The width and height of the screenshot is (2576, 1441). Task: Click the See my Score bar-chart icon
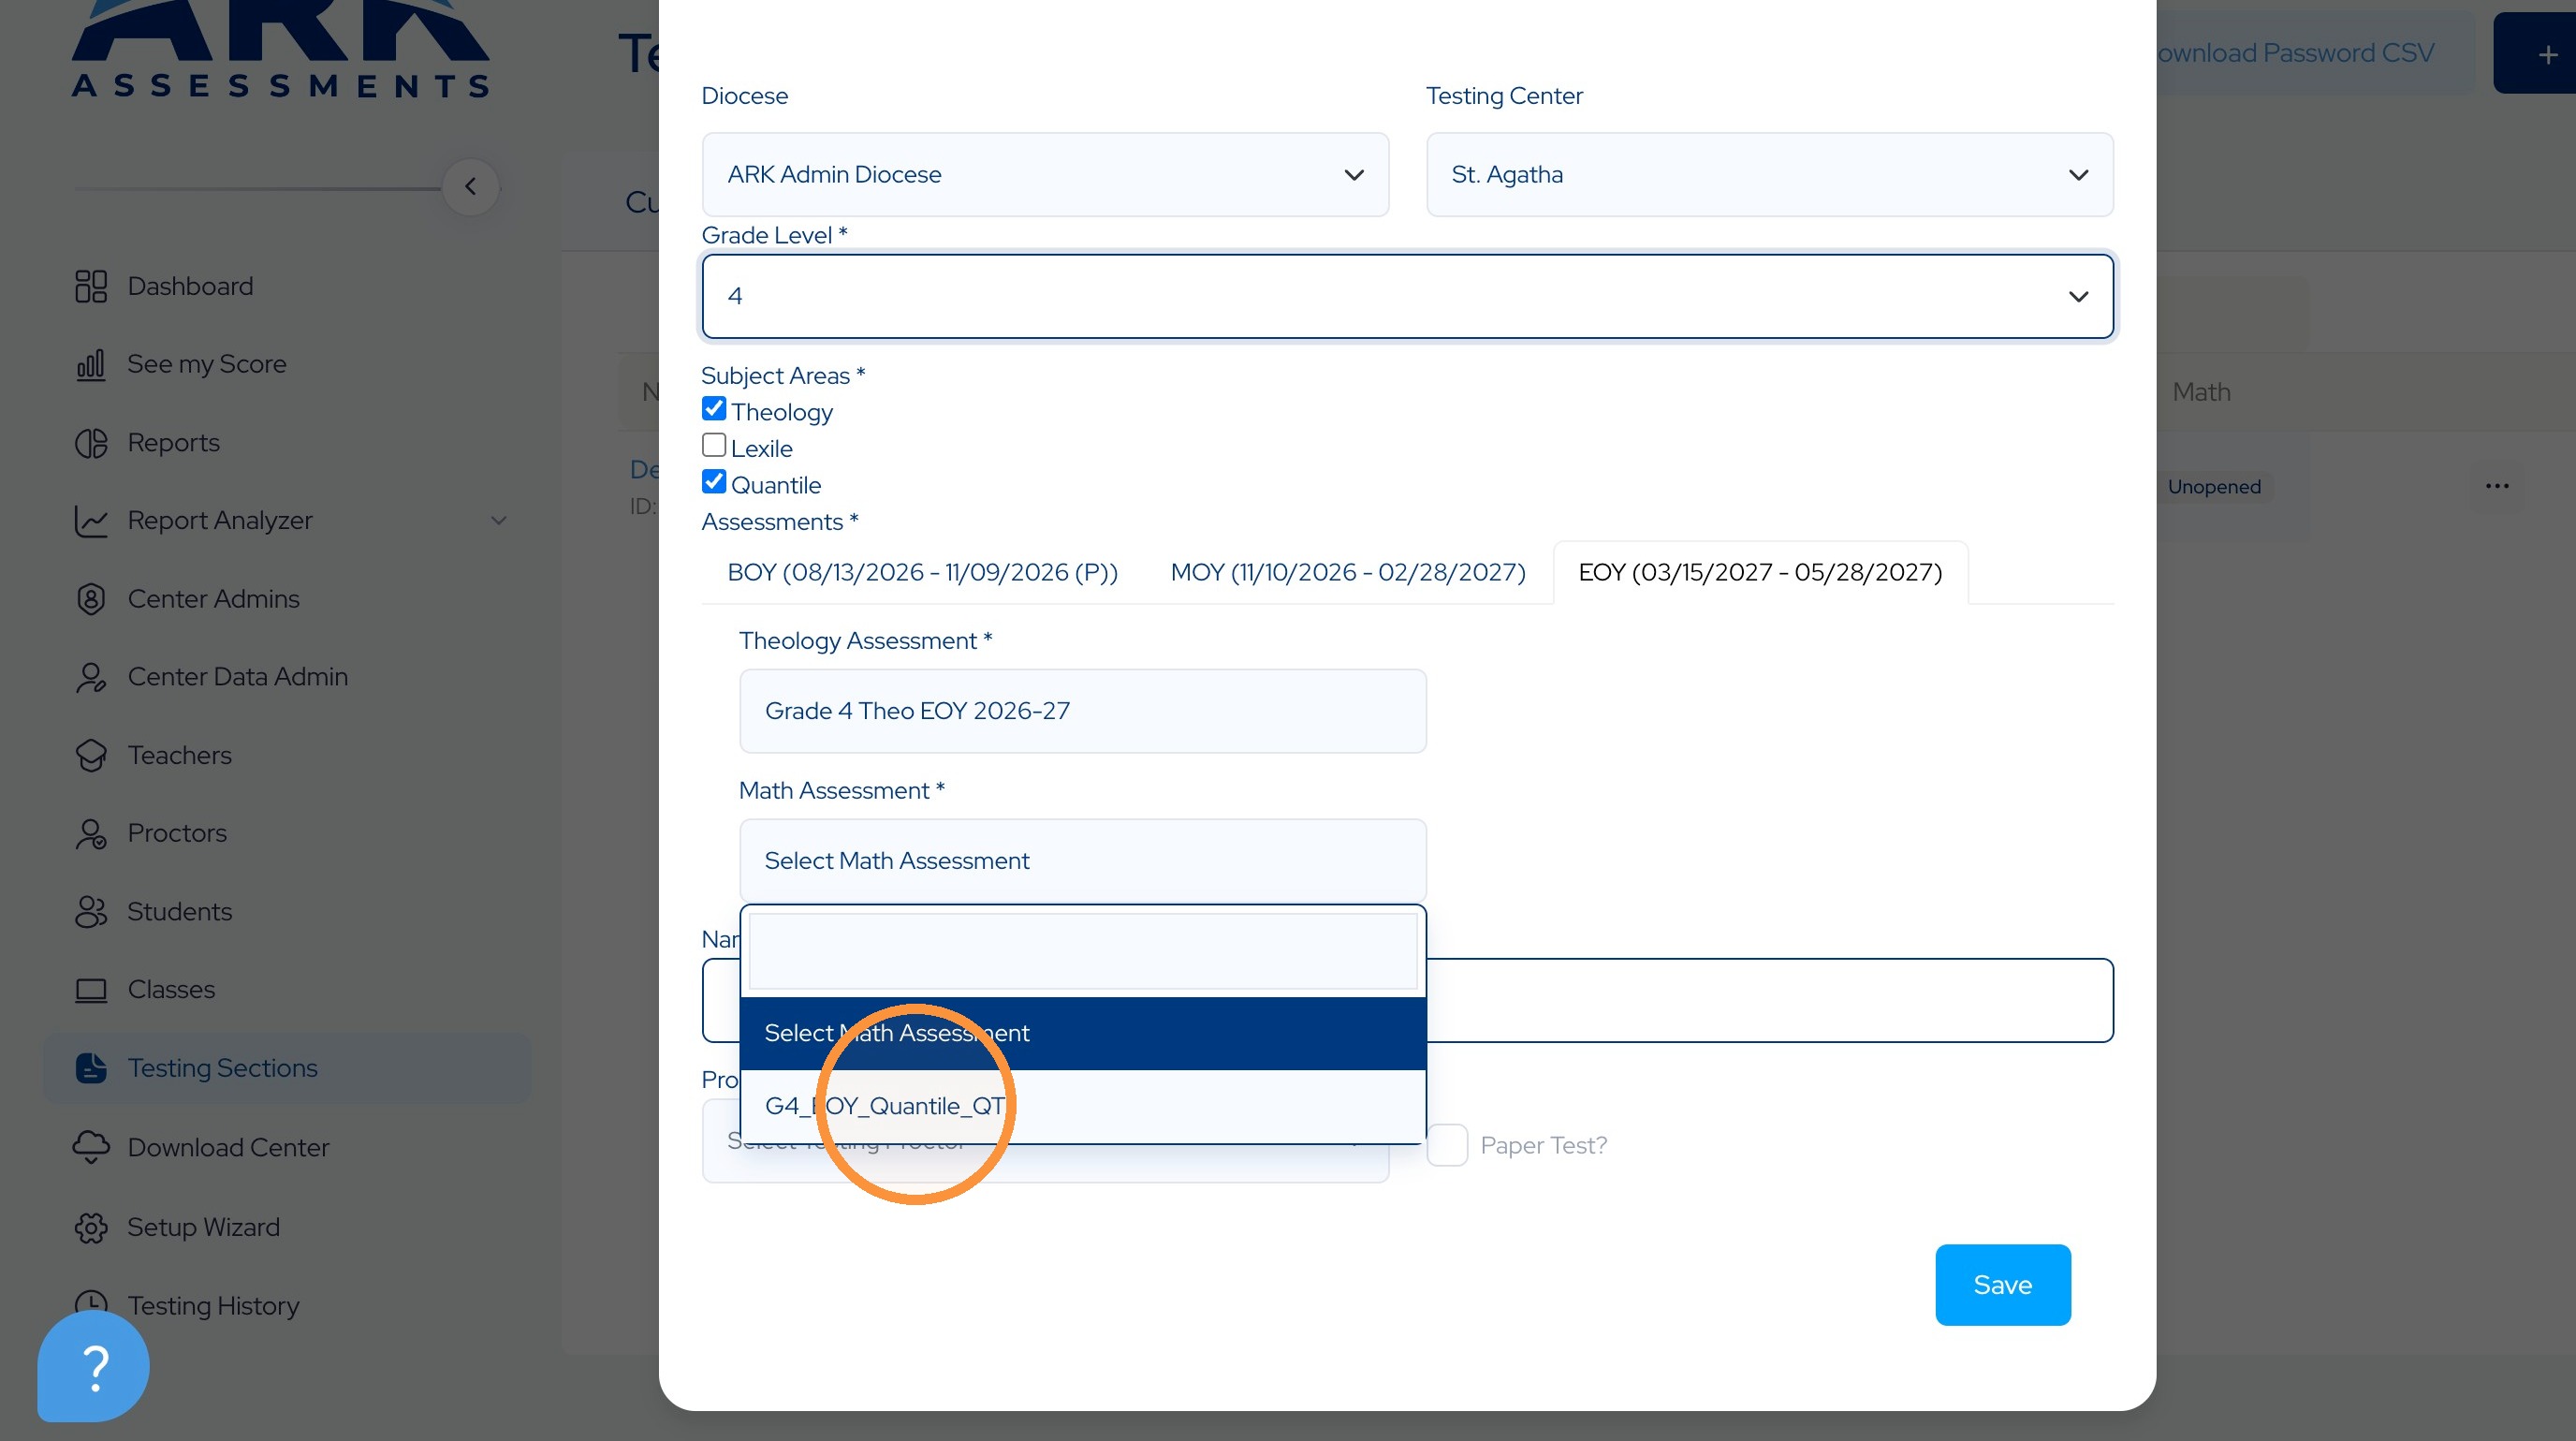click(x=91, y=364)
